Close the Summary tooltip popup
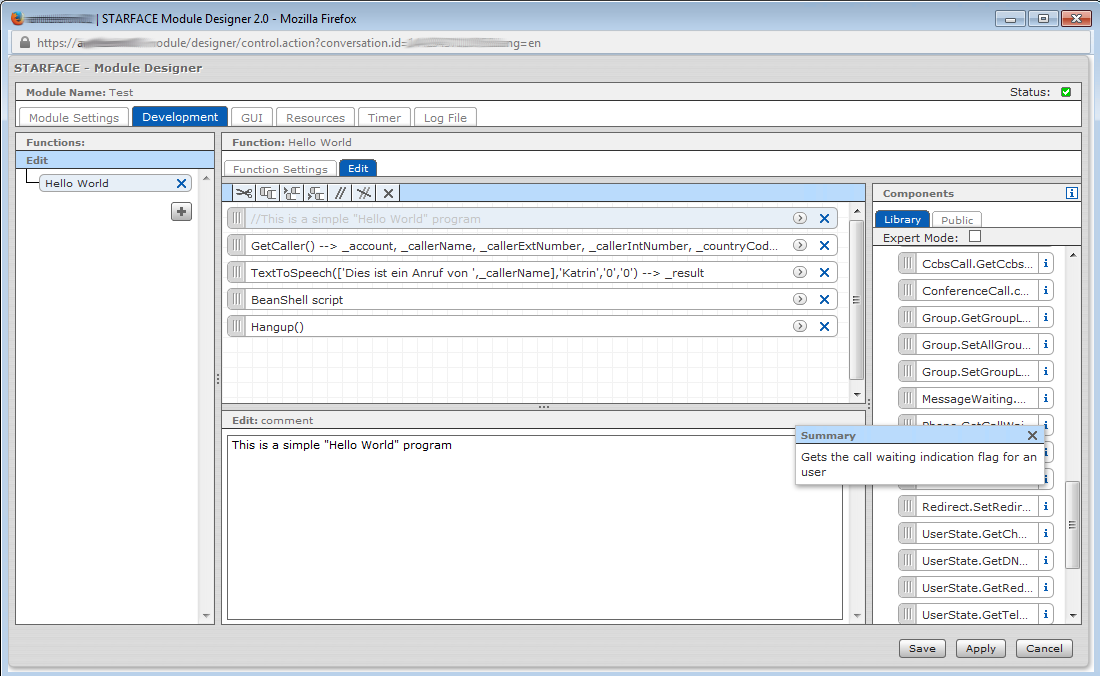This screenshot has width=1100, height=676. coord(1032,436)
